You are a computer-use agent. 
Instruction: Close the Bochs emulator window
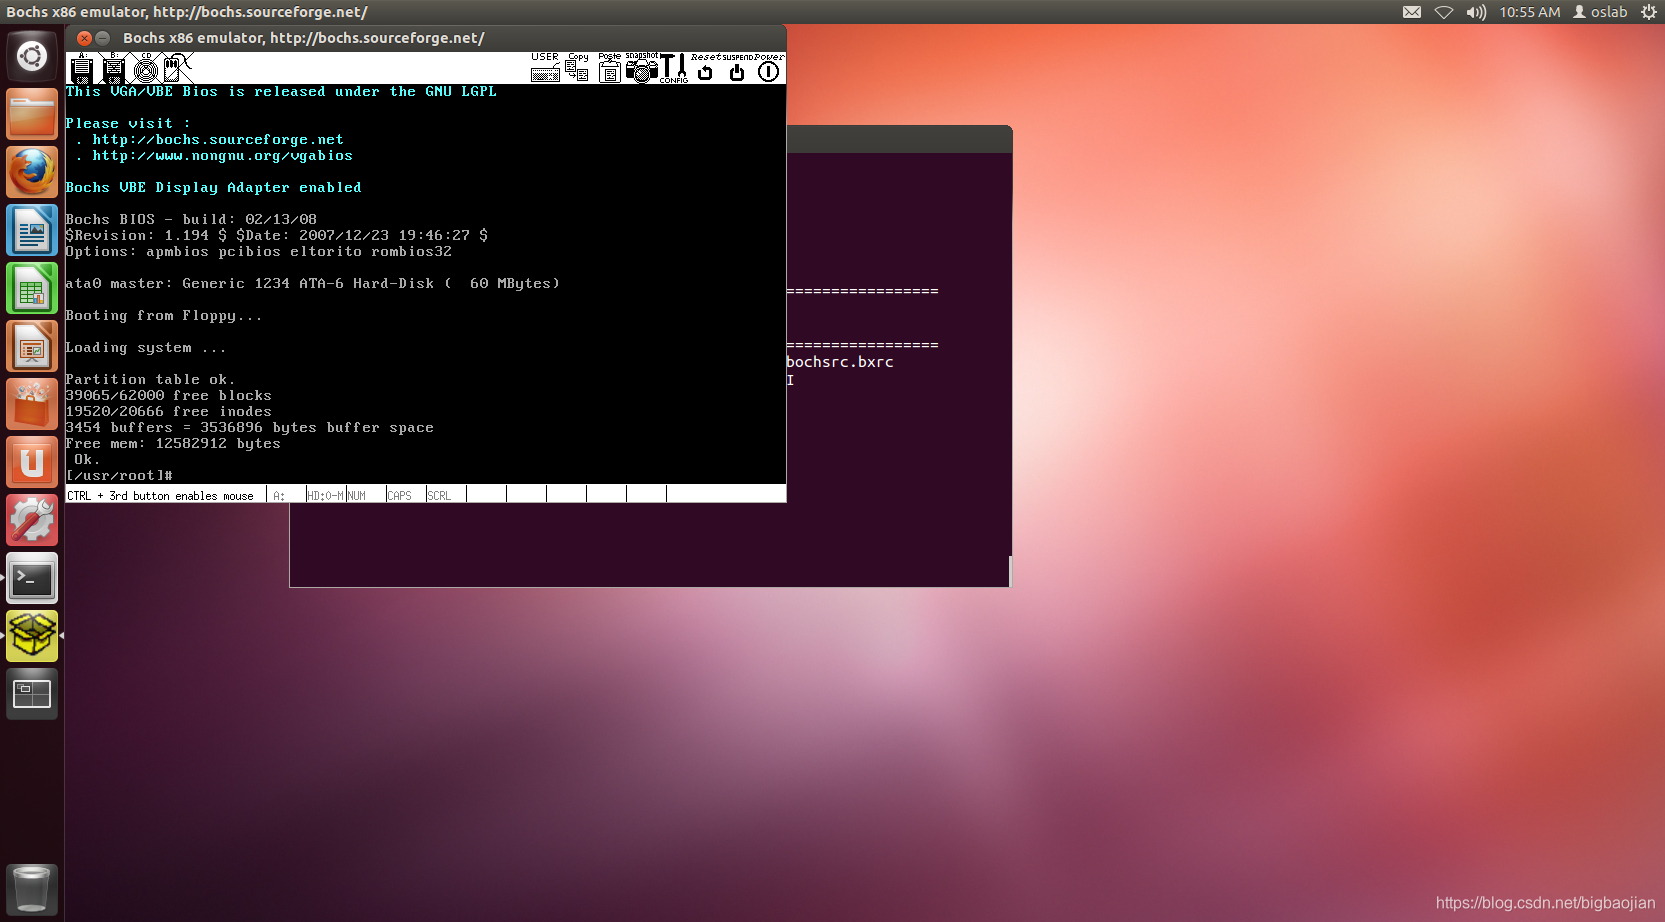pyautogui.click(x=85, y=38)
